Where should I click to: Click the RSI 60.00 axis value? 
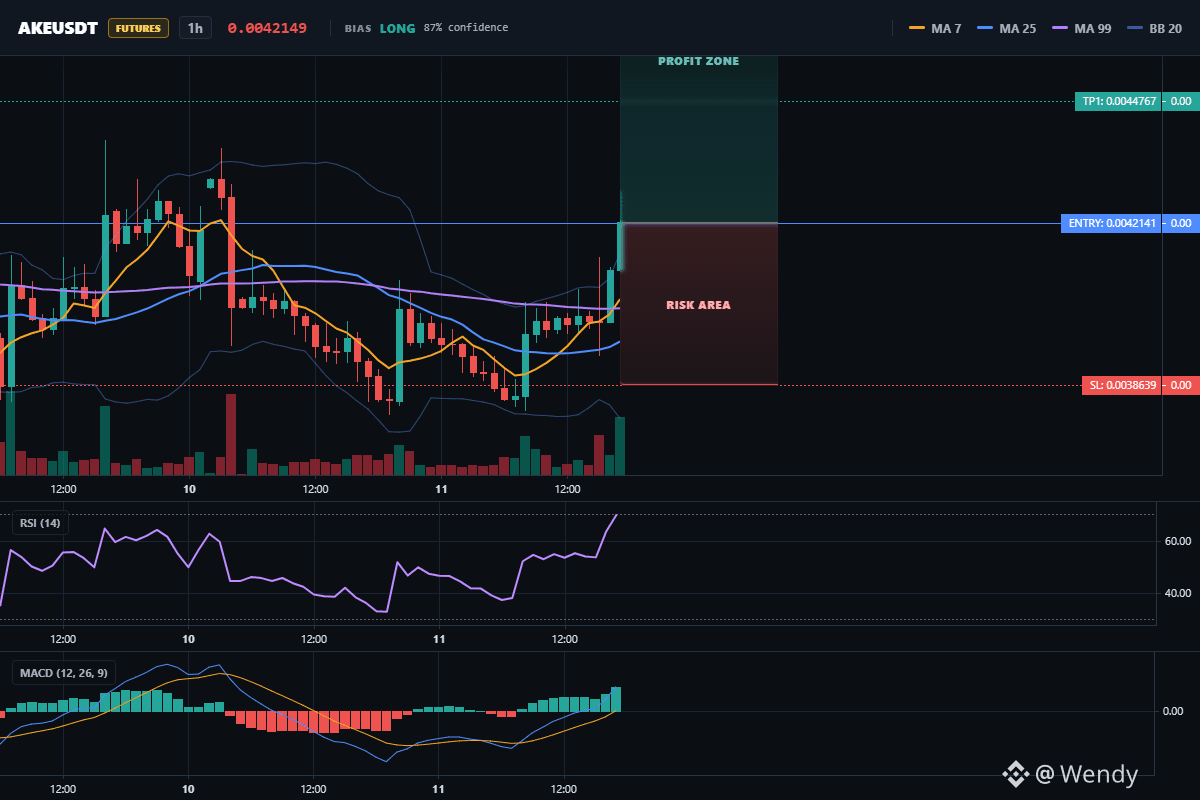pyautogui.click(x=1177, y=541)
